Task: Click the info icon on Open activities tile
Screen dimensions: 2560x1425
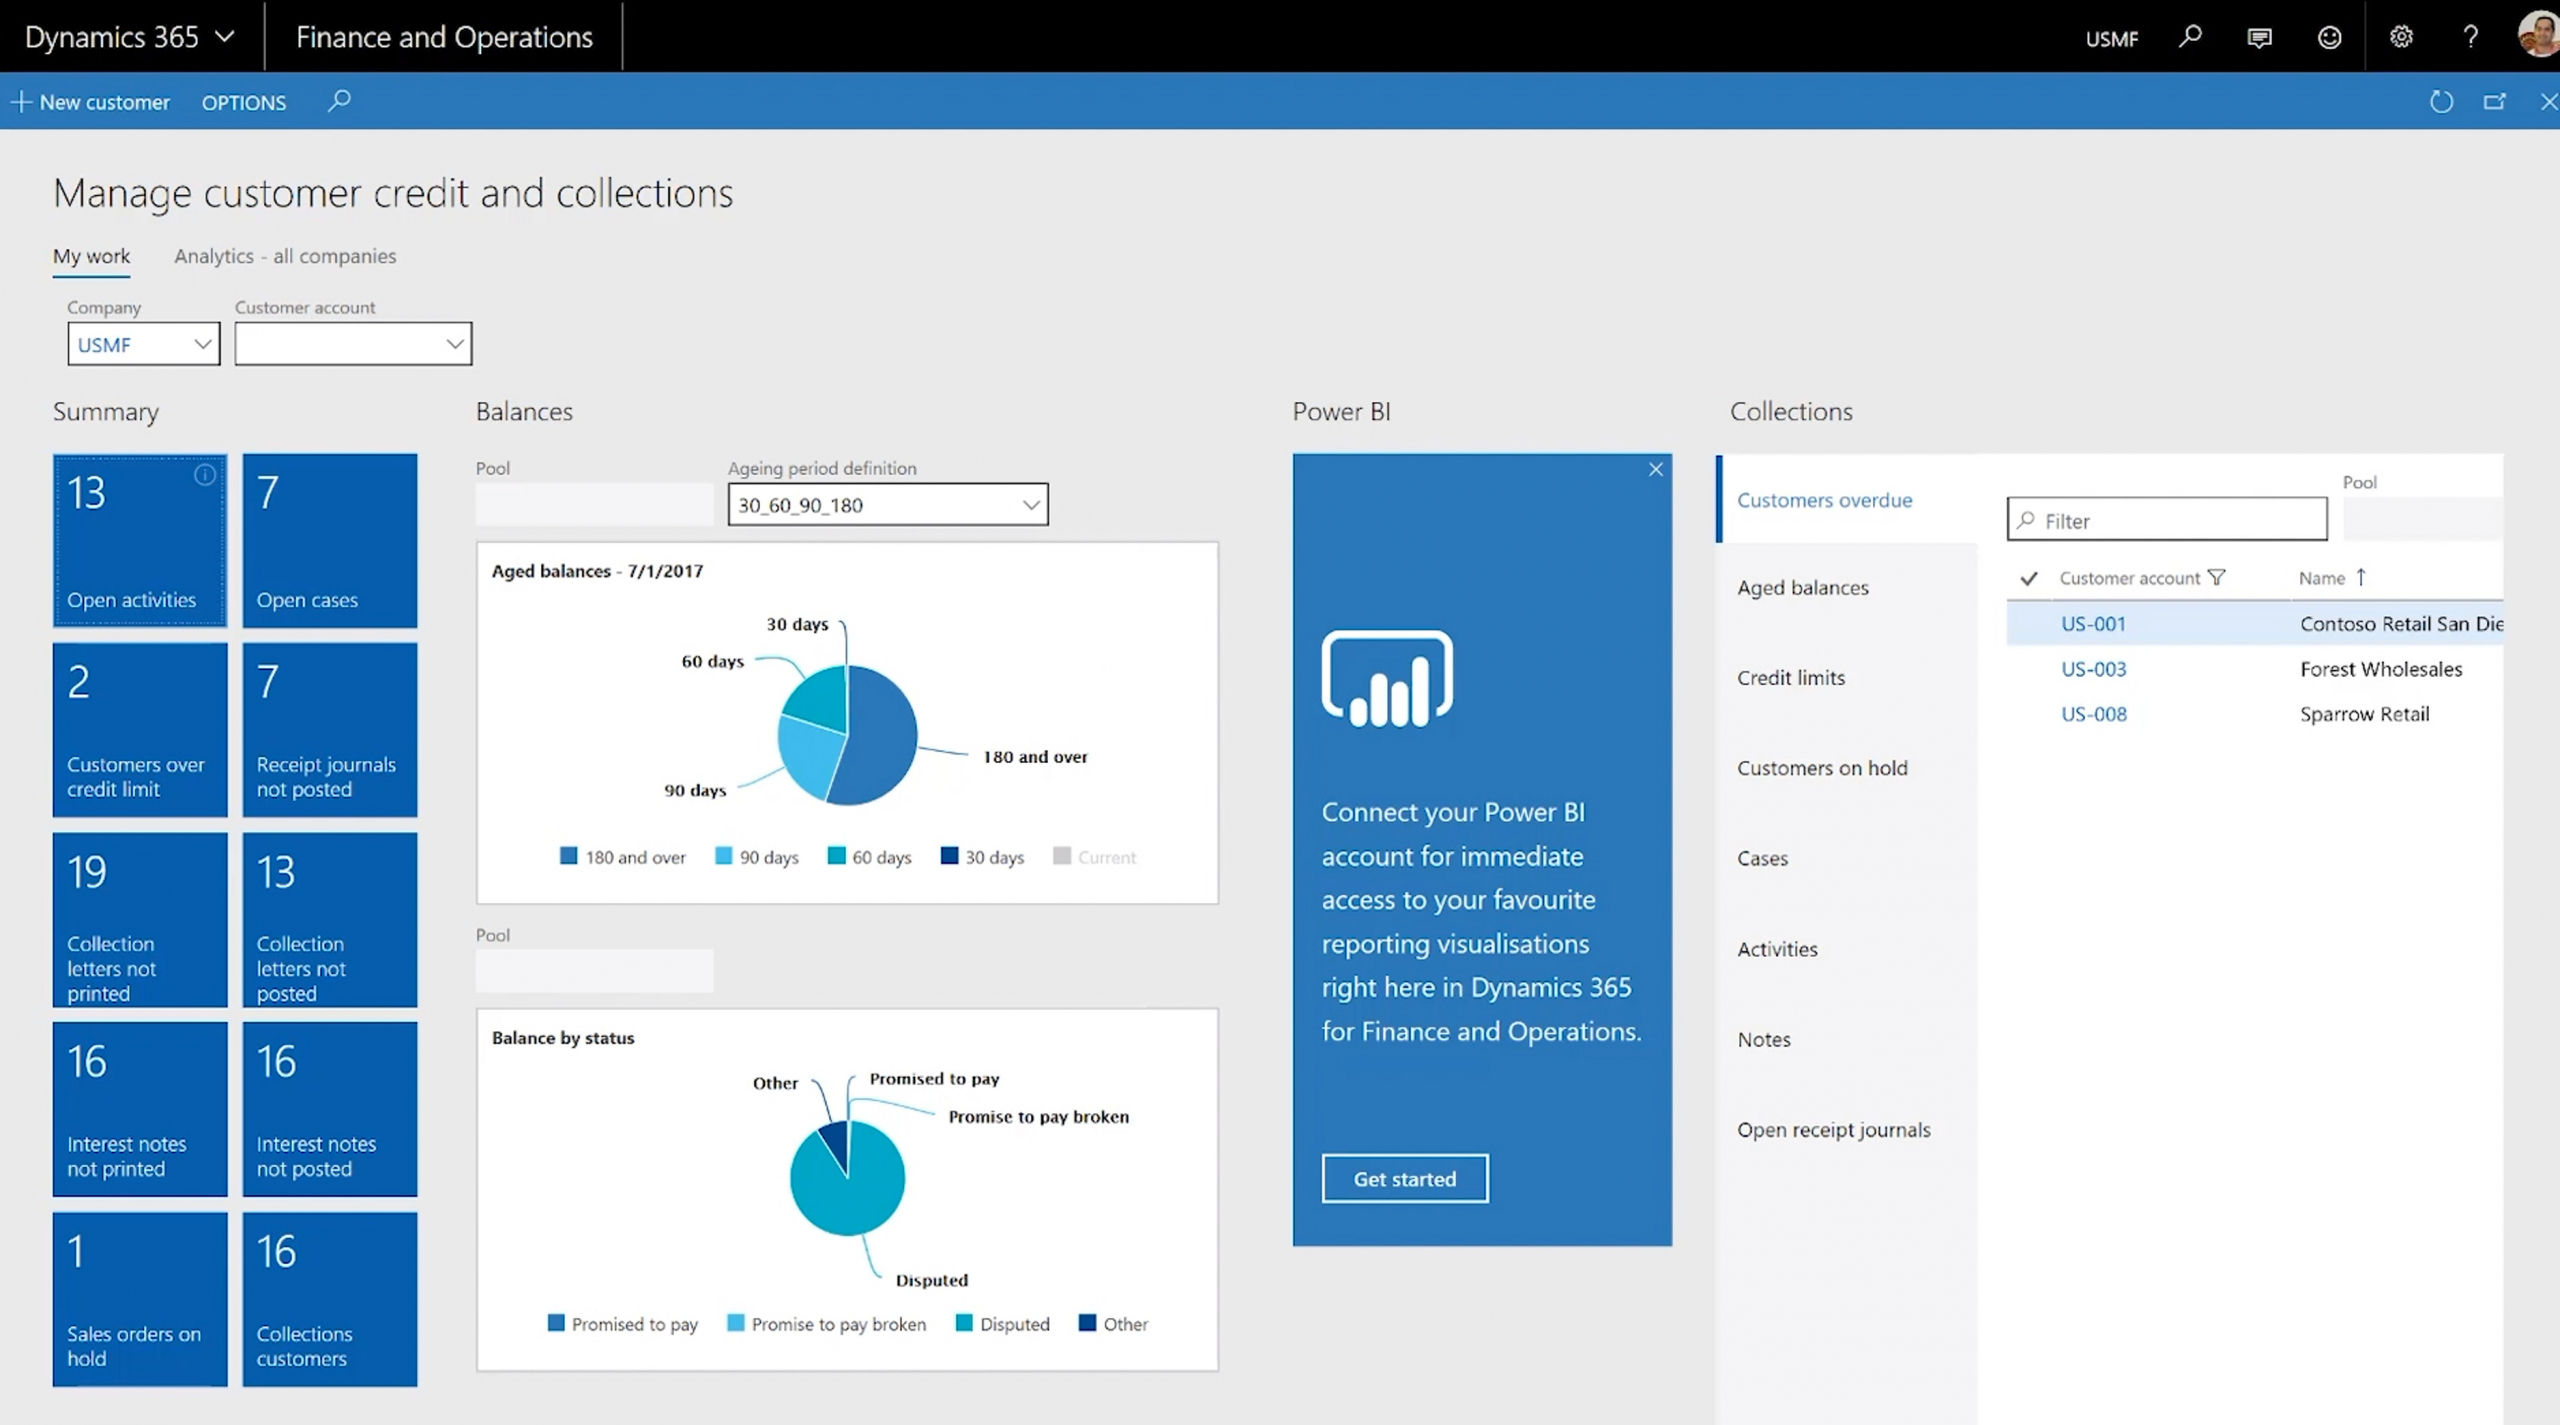Action: click(204, 474)
